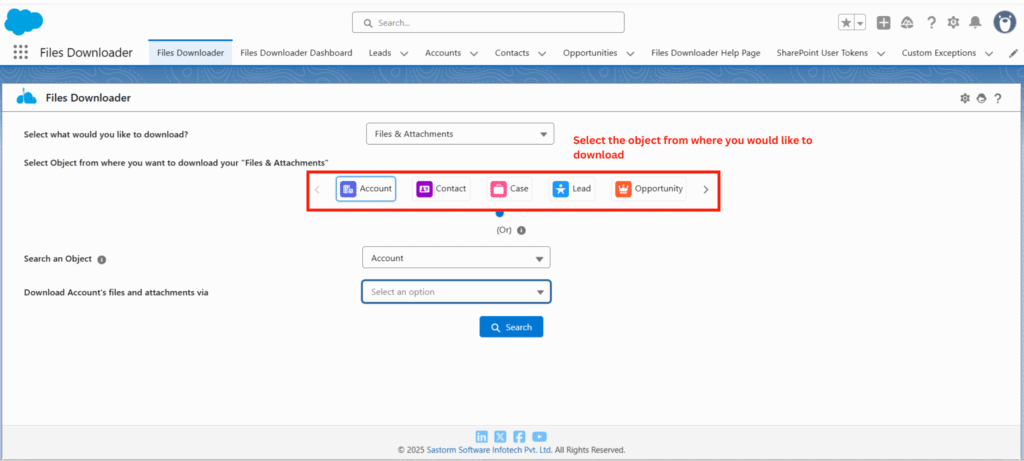Image resolution: width=1024 pixels, height=461 pixels.
Task: Open the SharePoint User Tokens tab
Action: [822, 53]
